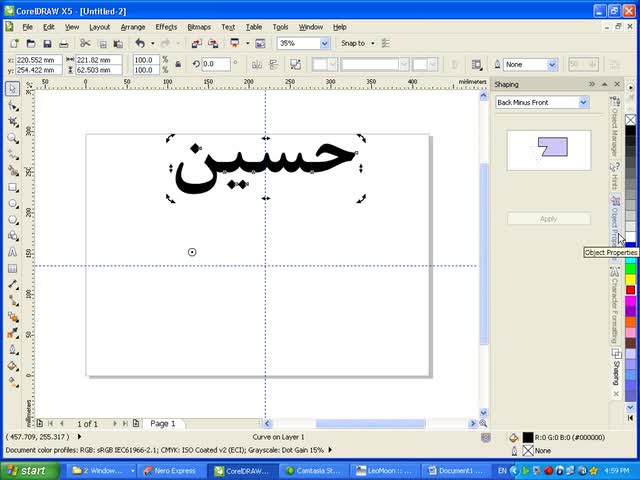The width and height of the screenshot is (640, 480).
Task: Open the Effects menu
Action: point(166,27)
